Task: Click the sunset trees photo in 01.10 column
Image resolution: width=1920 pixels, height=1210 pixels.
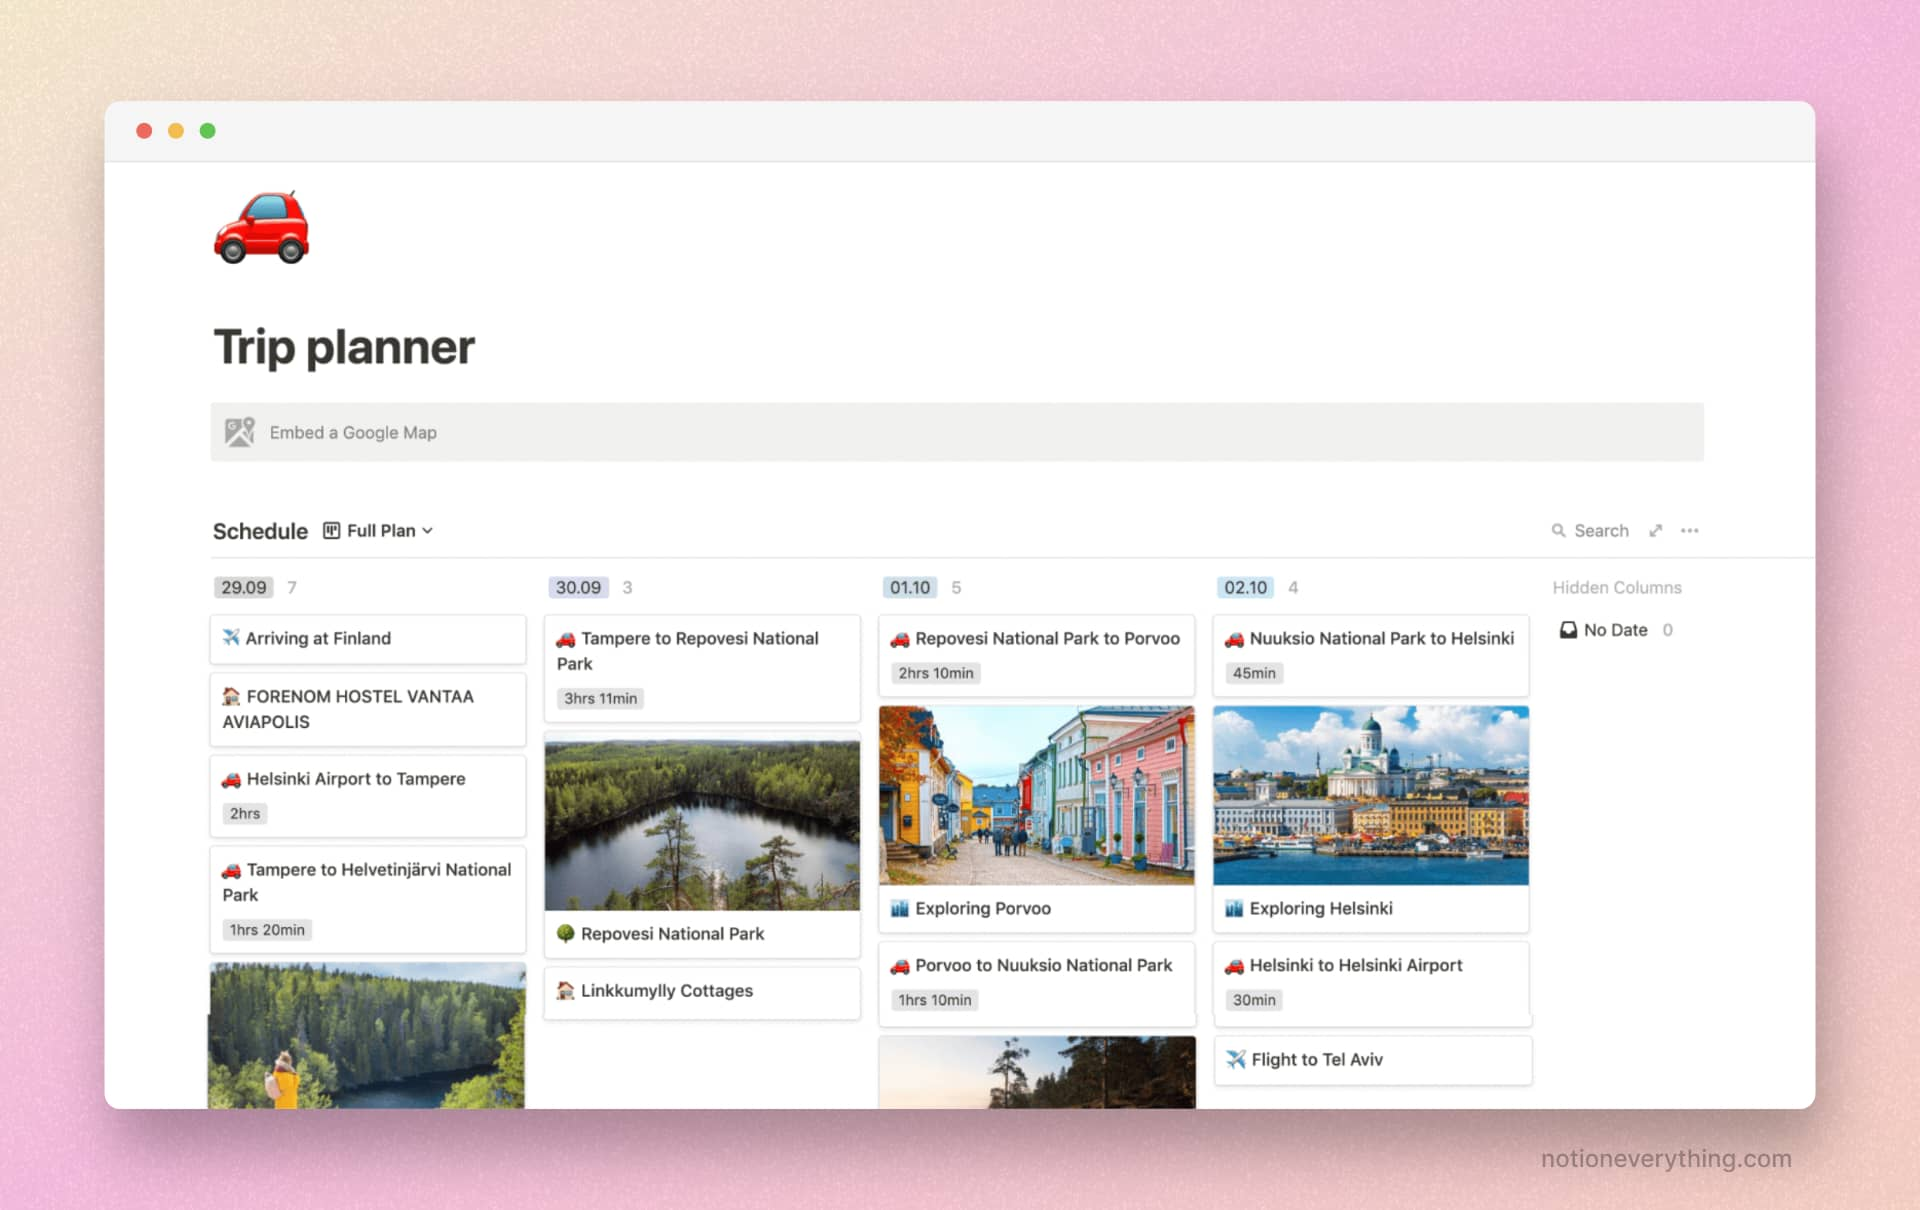Action: 1036,1072
